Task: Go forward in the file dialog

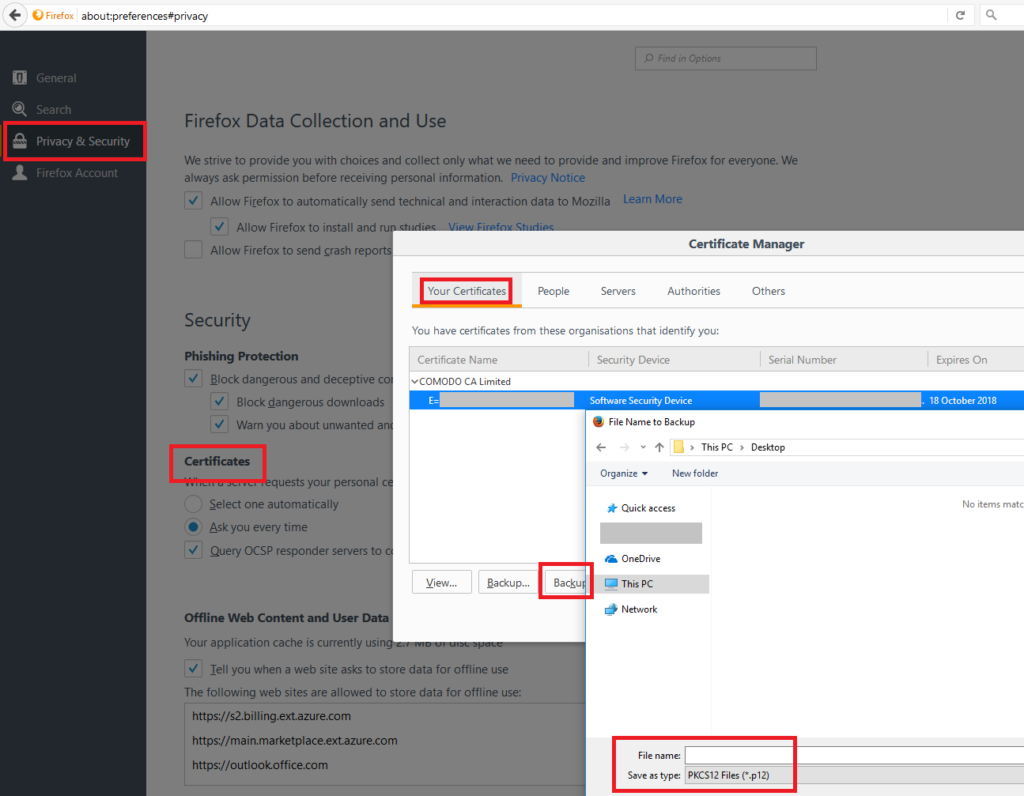Action: (x=624, y=447)
